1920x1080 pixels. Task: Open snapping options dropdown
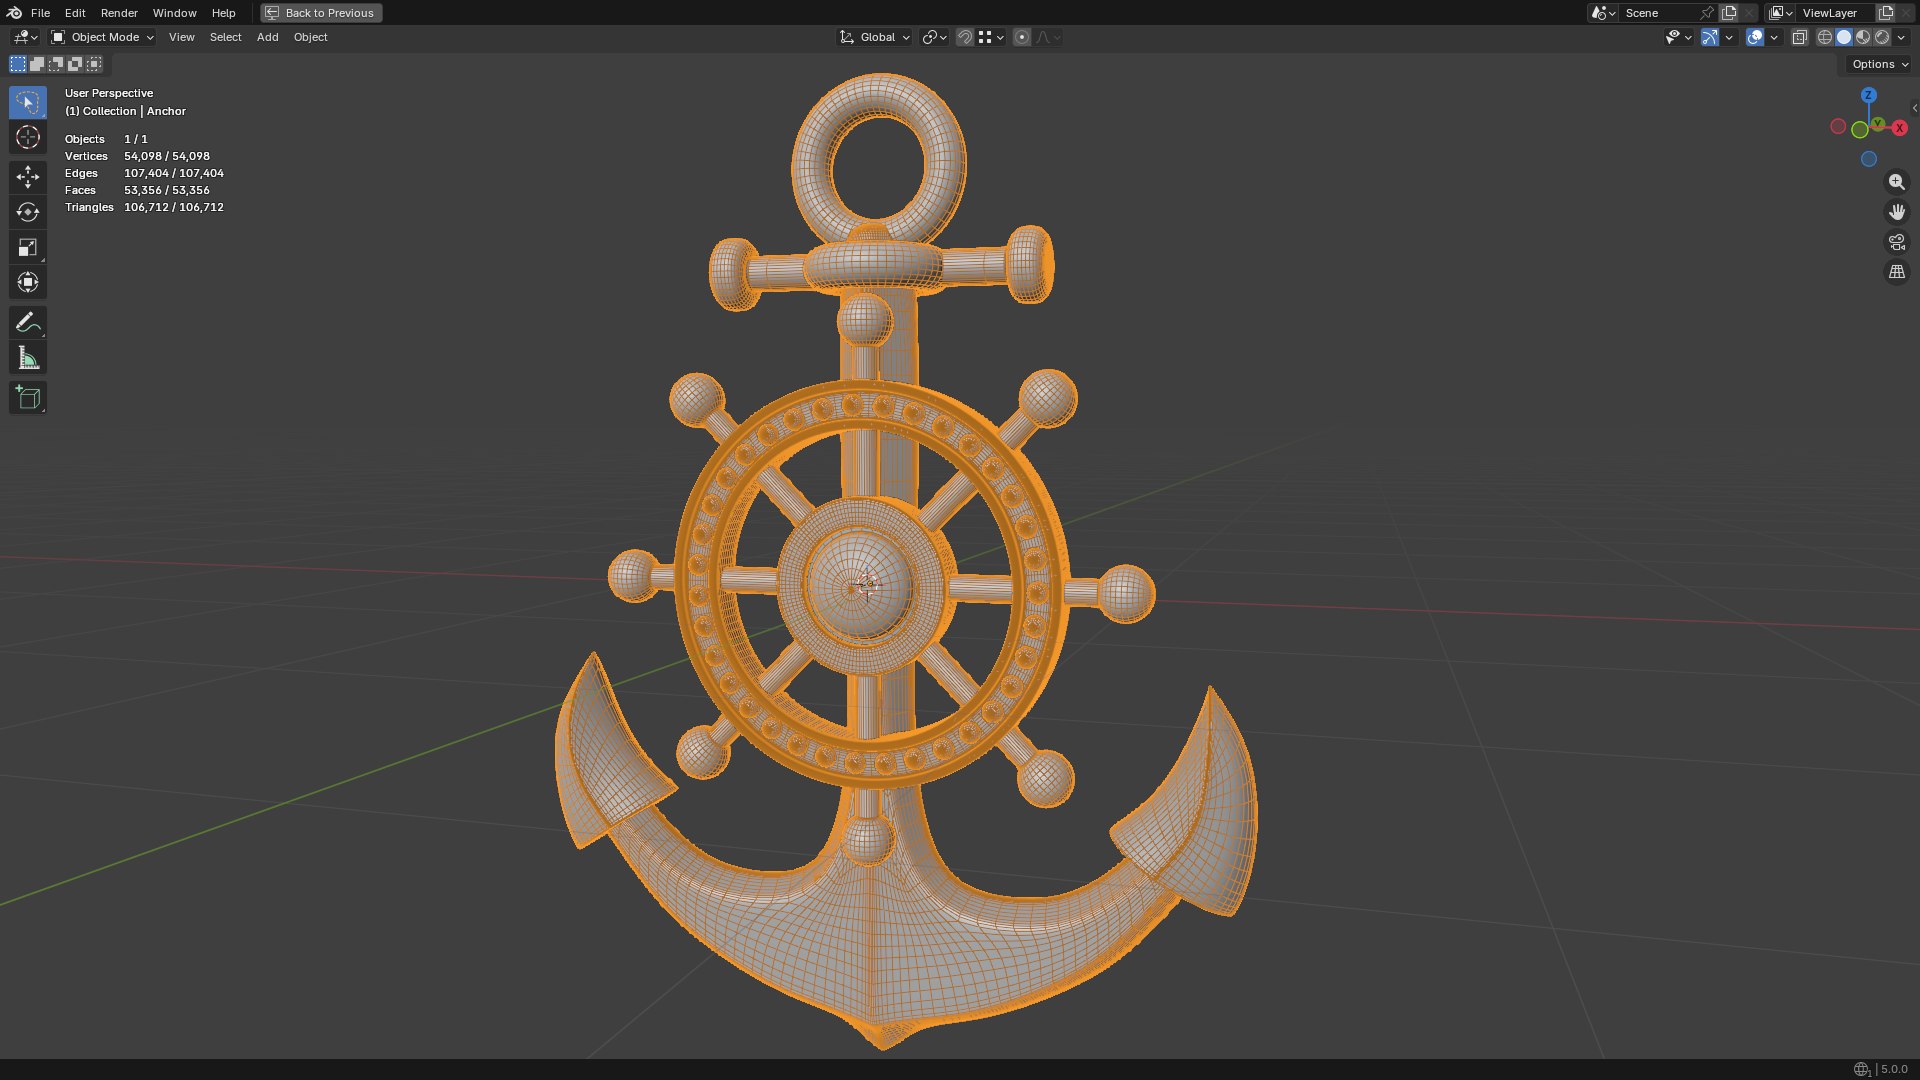(x=991, y=37)
